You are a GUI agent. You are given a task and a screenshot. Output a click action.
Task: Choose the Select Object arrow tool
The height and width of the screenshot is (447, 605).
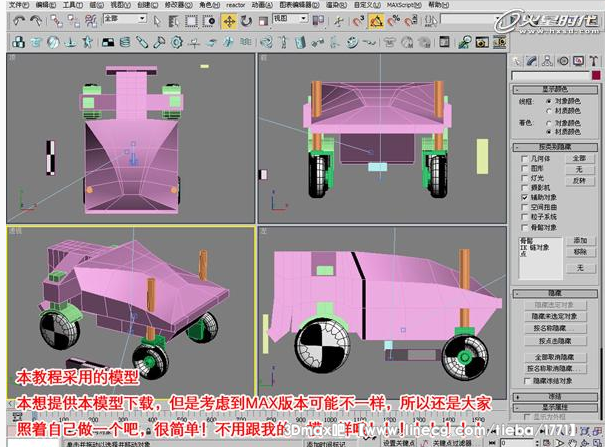click(157, 21)
